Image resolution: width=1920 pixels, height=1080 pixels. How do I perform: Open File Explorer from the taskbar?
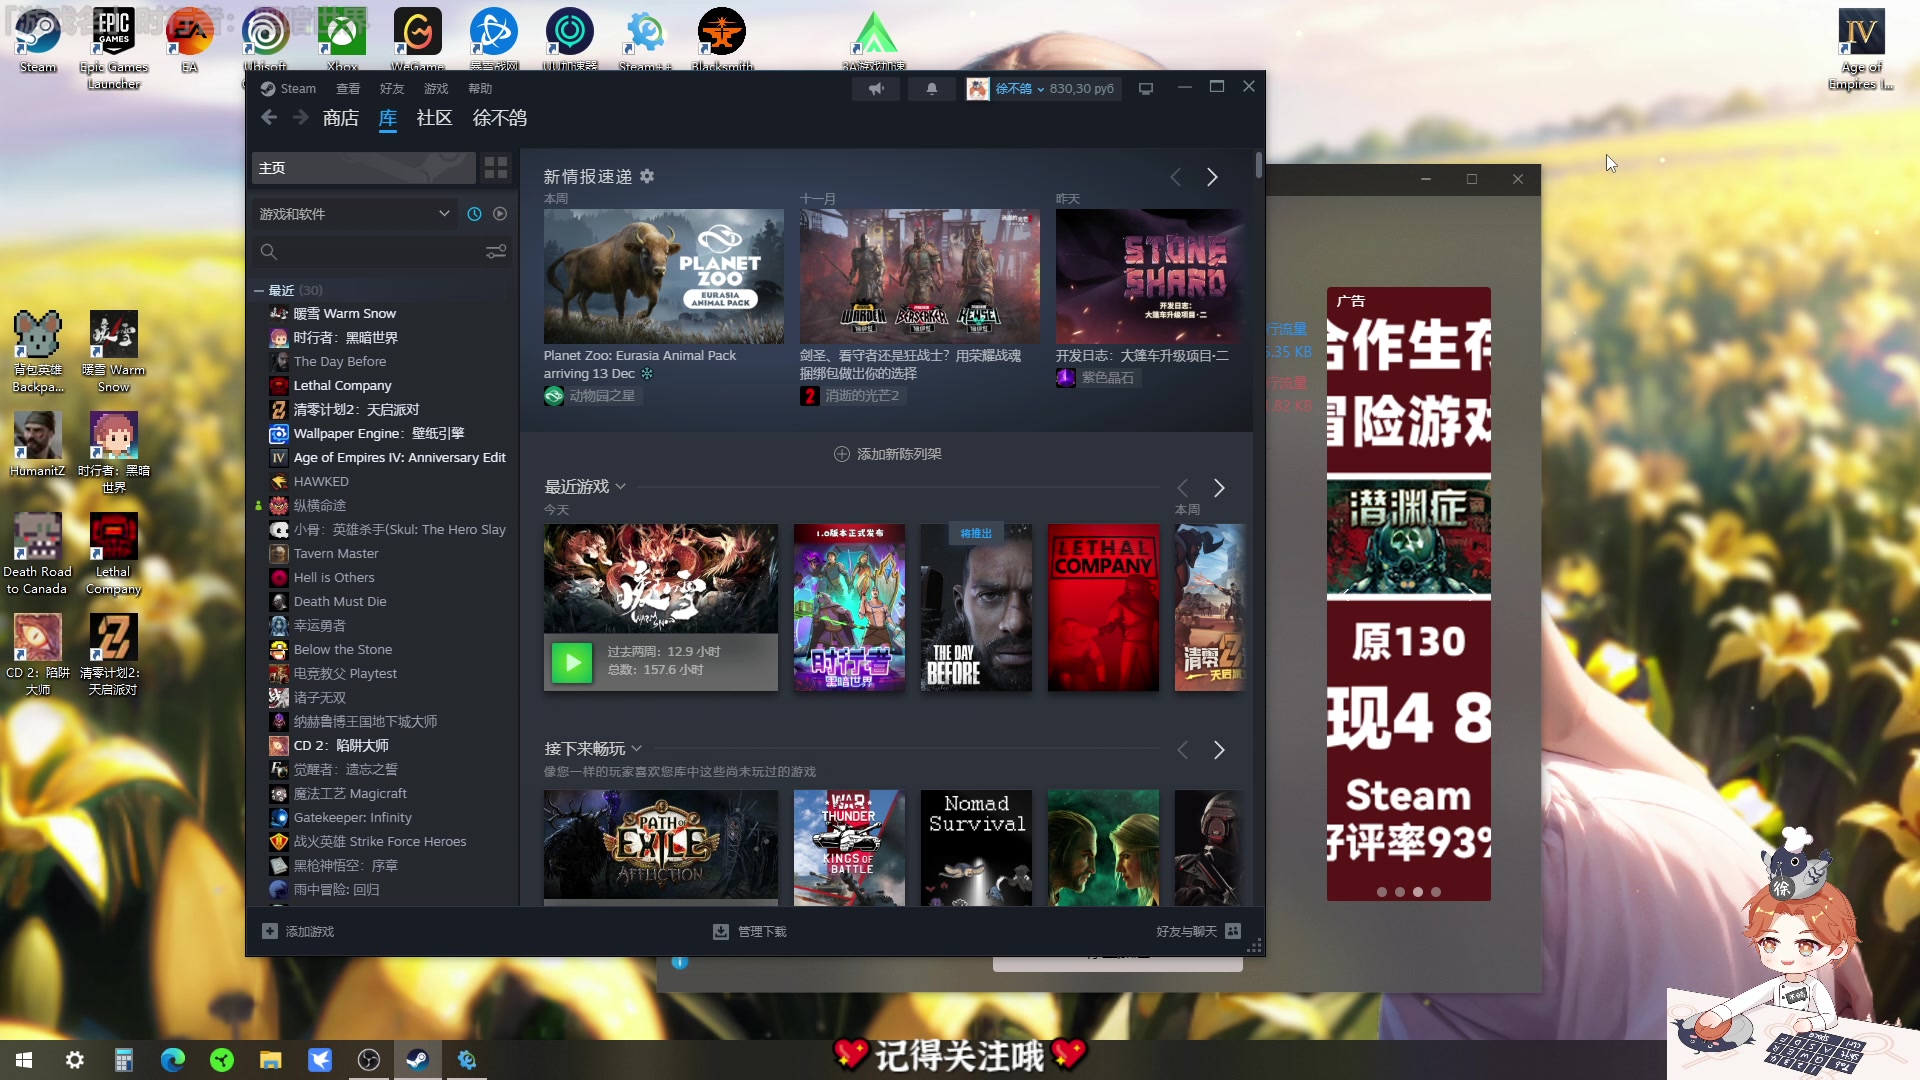[x=270, y=1060]
